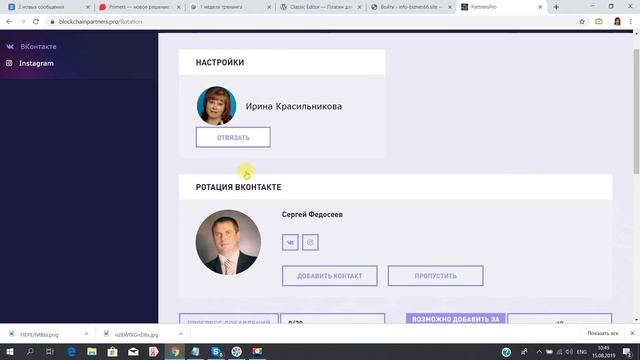Open Windows taskbar search

tap(30, 351)
